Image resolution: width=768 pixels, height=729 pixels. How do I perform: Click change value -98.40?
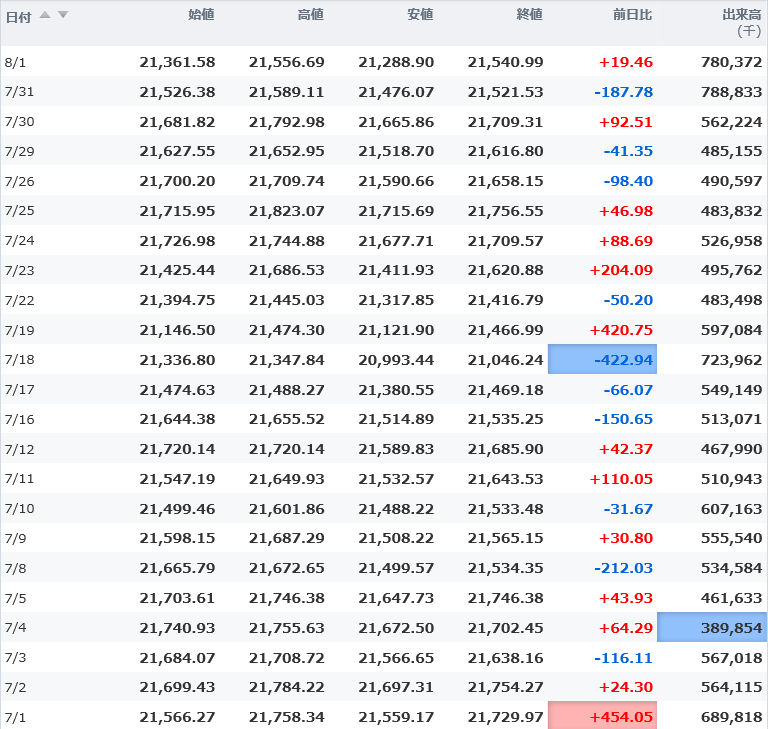pyautogui.click(x=628, y=181)
